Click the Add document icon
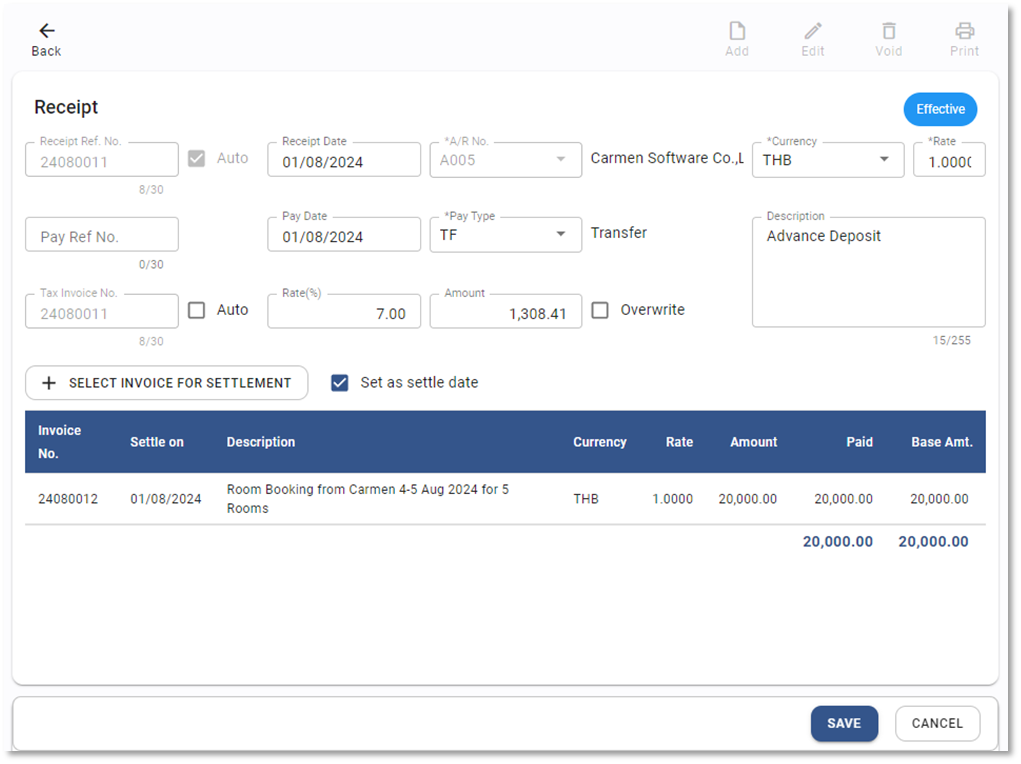Screen dimensions: 1021x764 (737, 31)
